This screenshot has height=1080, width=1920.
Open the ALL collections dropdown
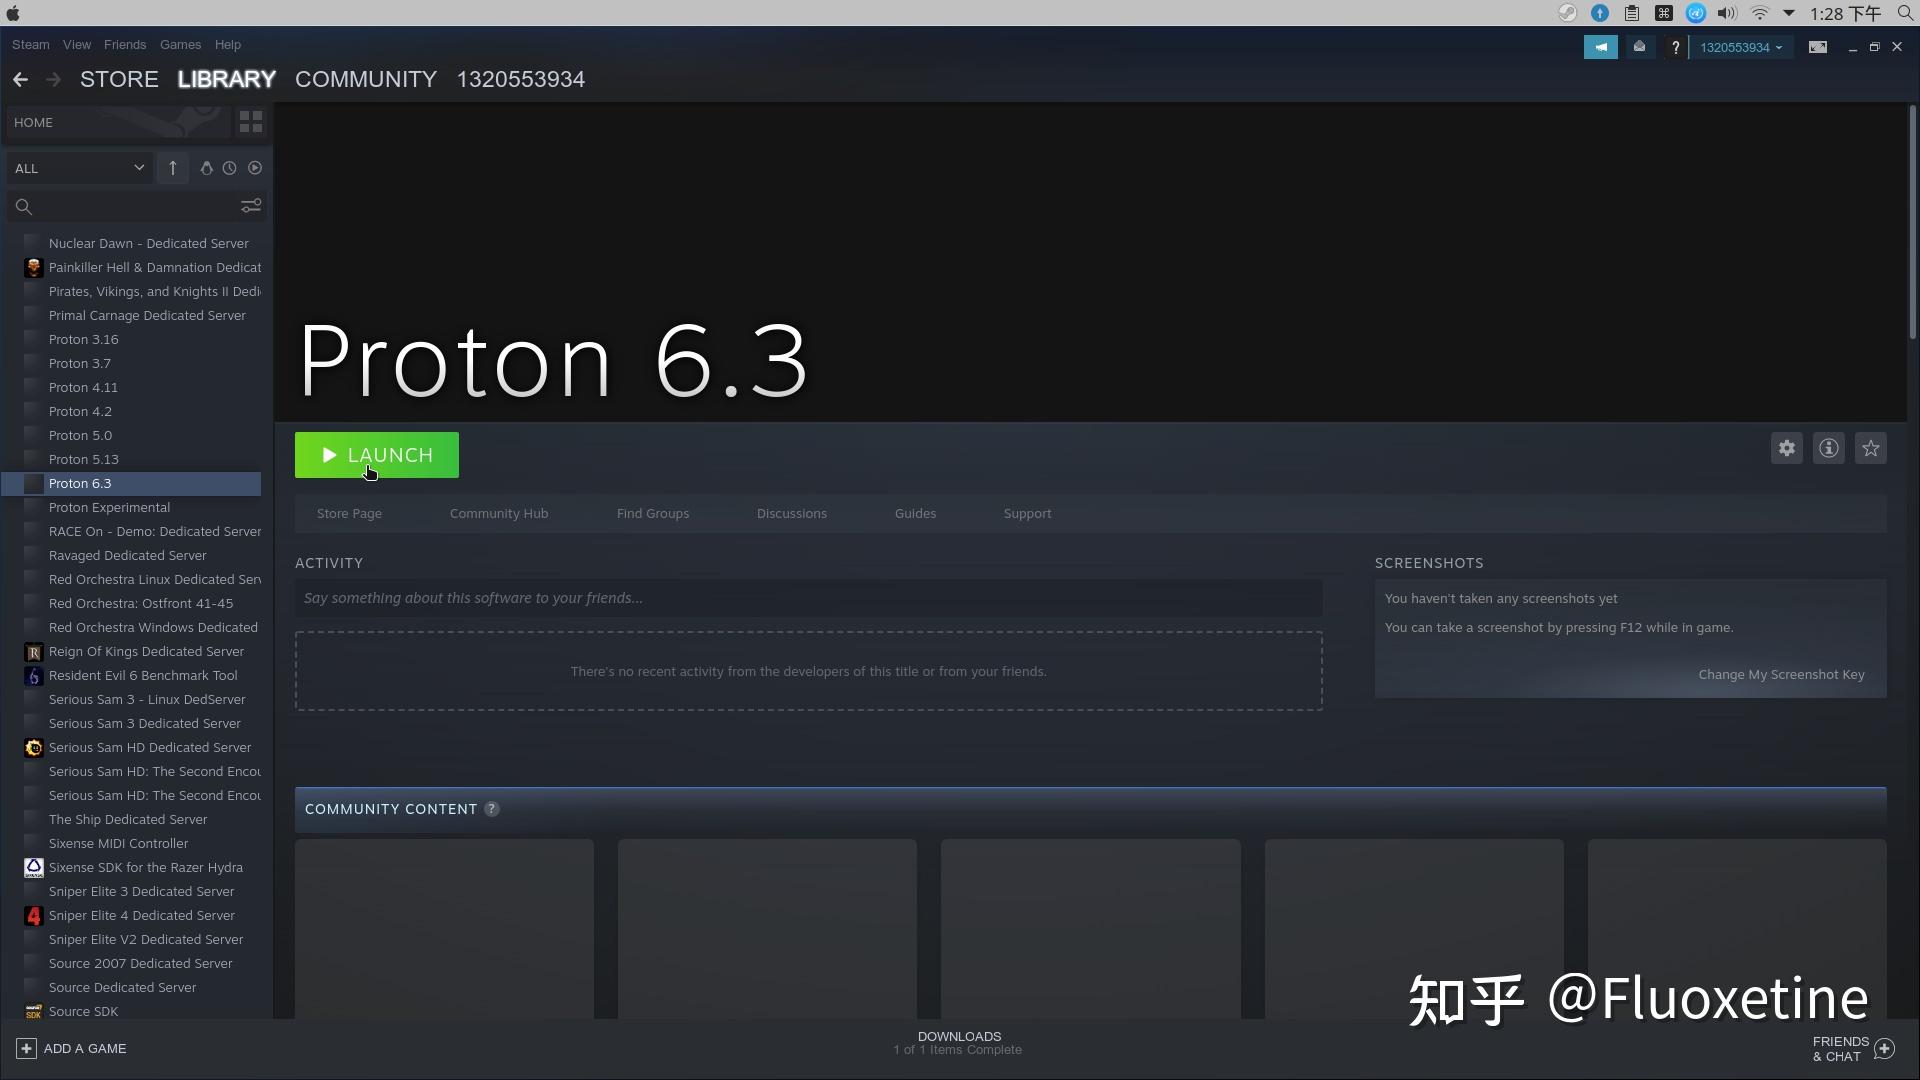pos(78,168)
